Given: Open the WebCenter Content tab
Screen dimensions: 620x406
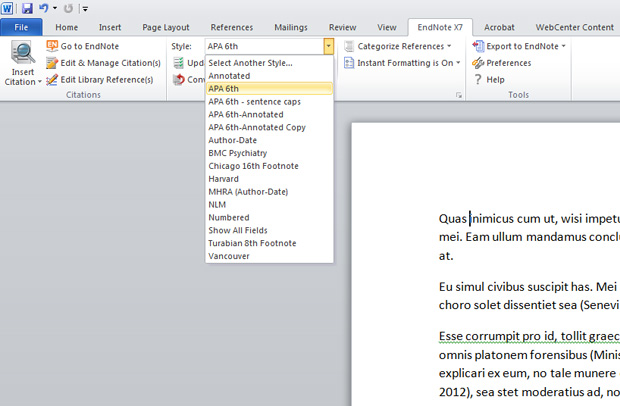Looking at the screenshot, I should click(x=575, y=27).
